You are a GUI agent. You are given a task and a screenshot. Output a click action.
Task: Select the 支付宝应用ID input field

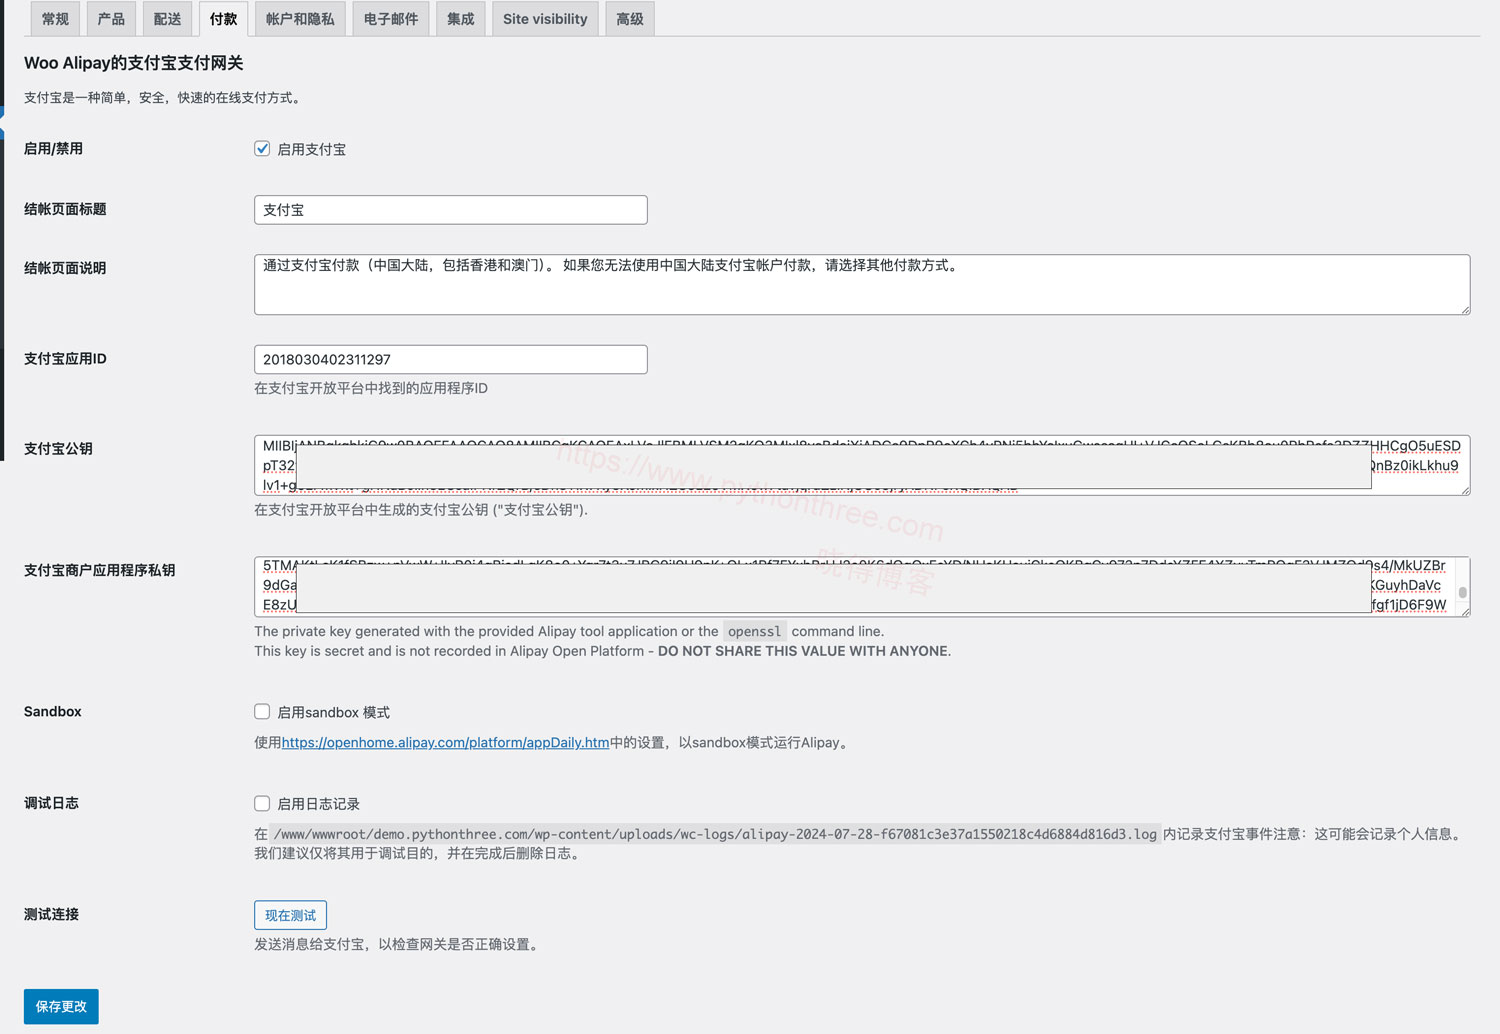[450, 359]
